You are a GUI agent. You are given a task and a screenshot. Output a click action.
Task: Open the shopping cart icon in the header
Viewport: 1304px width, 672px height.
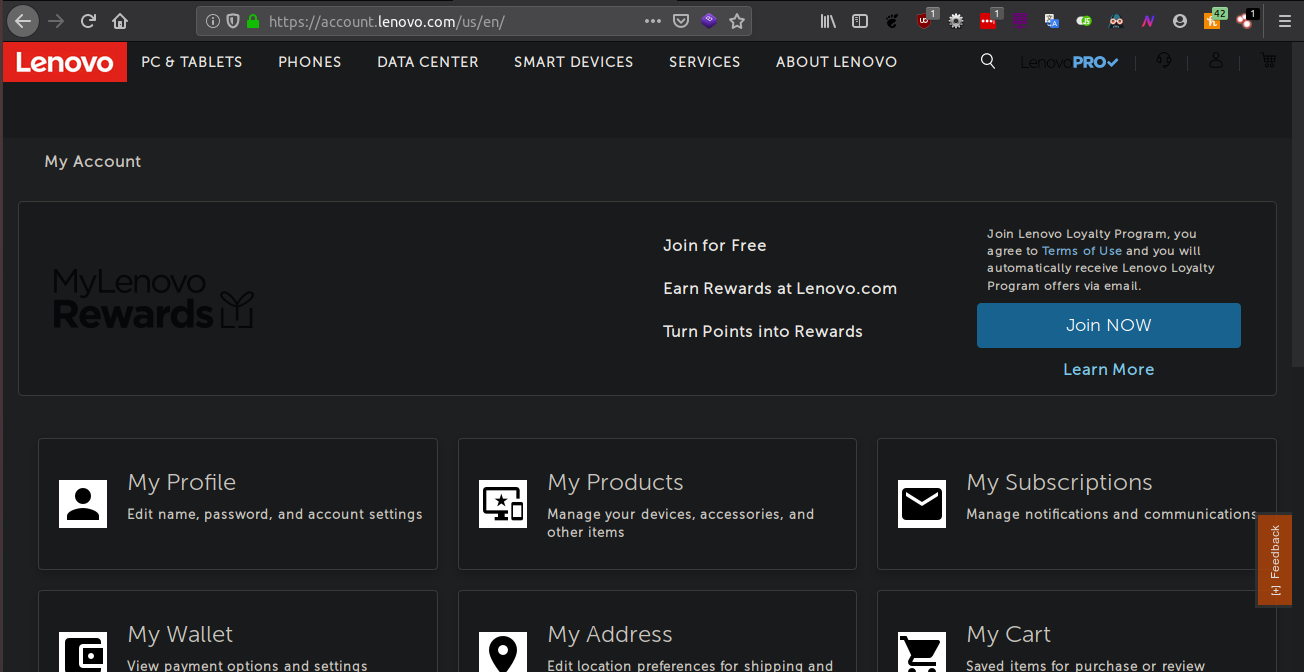(x=1269, y=61)
